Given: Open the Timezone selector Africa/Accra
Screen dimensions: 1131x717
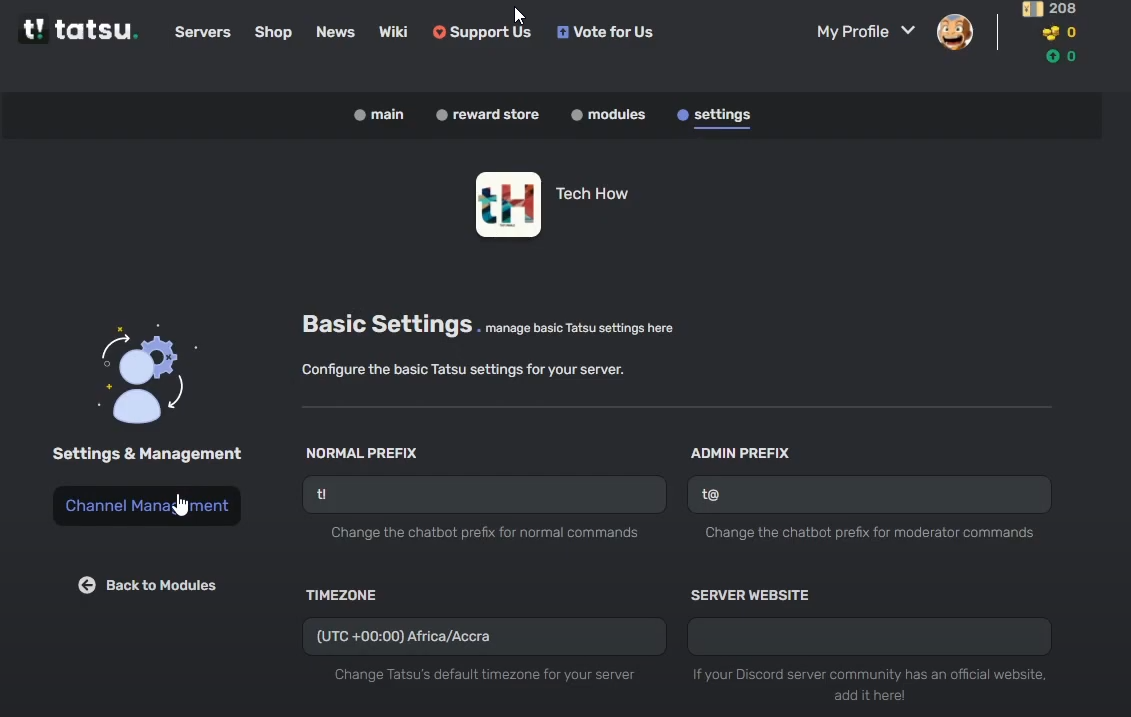Looking at the screenshot, I should click(x=484, y=636).
